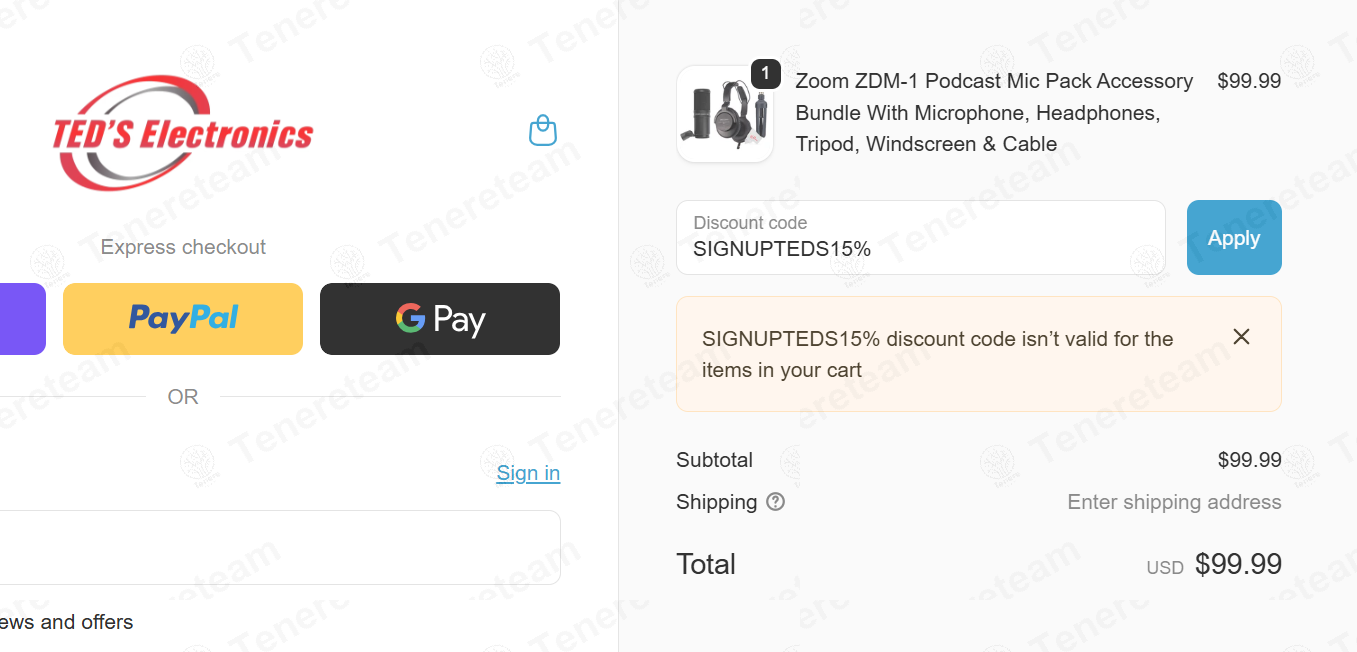Pay with the PayPal express button
The height and width of the screenshot is (652, 1357).
[x=183, y=319]
